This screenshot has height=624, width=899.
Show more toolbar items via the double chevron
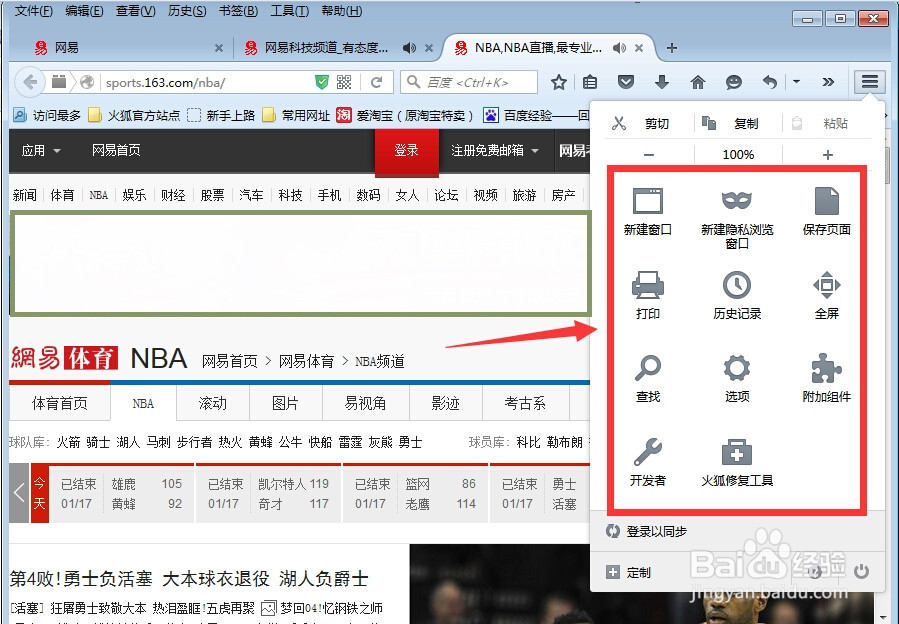coord(827,82)
